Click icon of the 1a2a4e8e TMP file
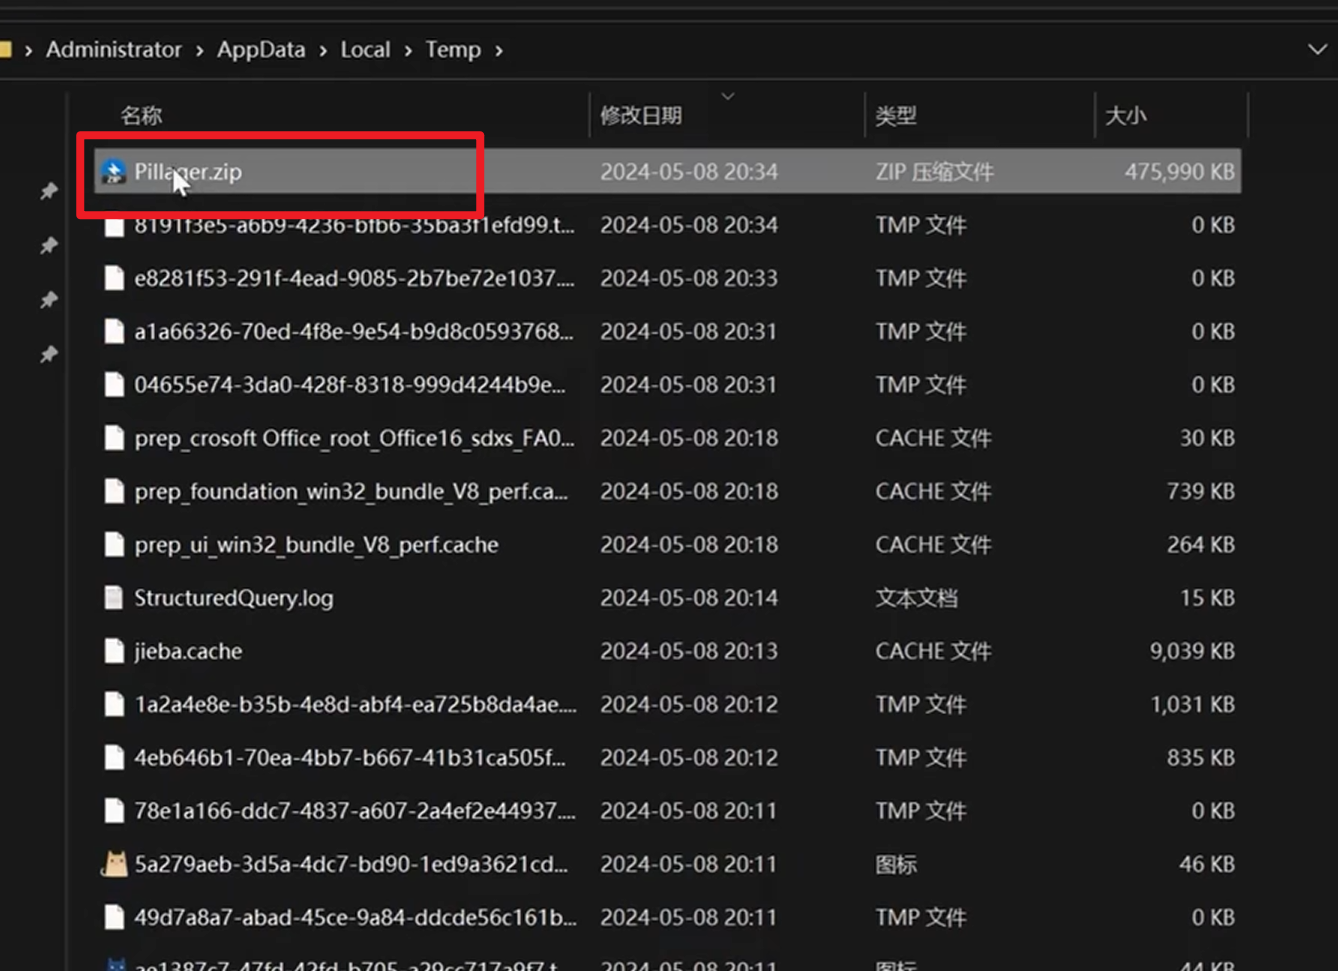 click(115, 704)
